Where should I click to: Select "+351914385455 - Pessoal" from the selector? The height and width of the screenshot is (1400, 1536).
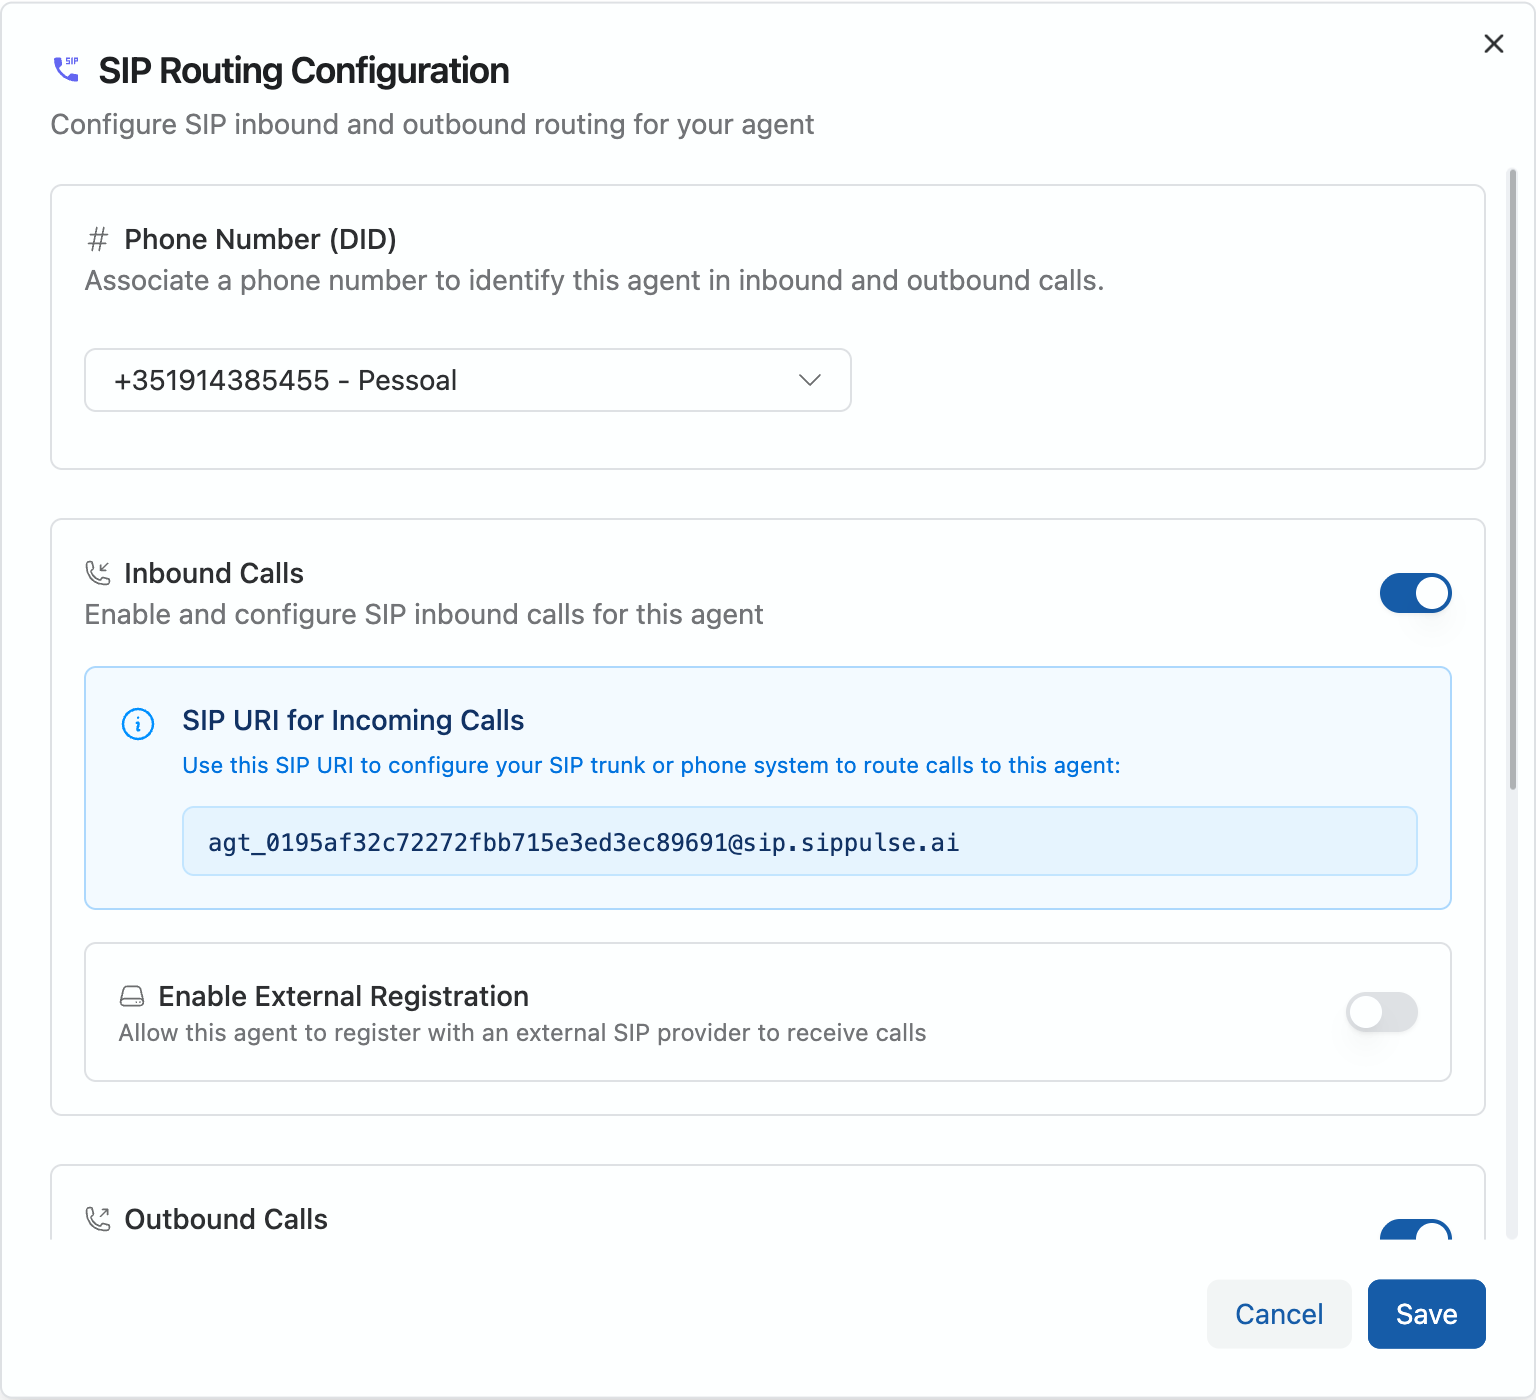pyautogui.click(x=286, y=380)
